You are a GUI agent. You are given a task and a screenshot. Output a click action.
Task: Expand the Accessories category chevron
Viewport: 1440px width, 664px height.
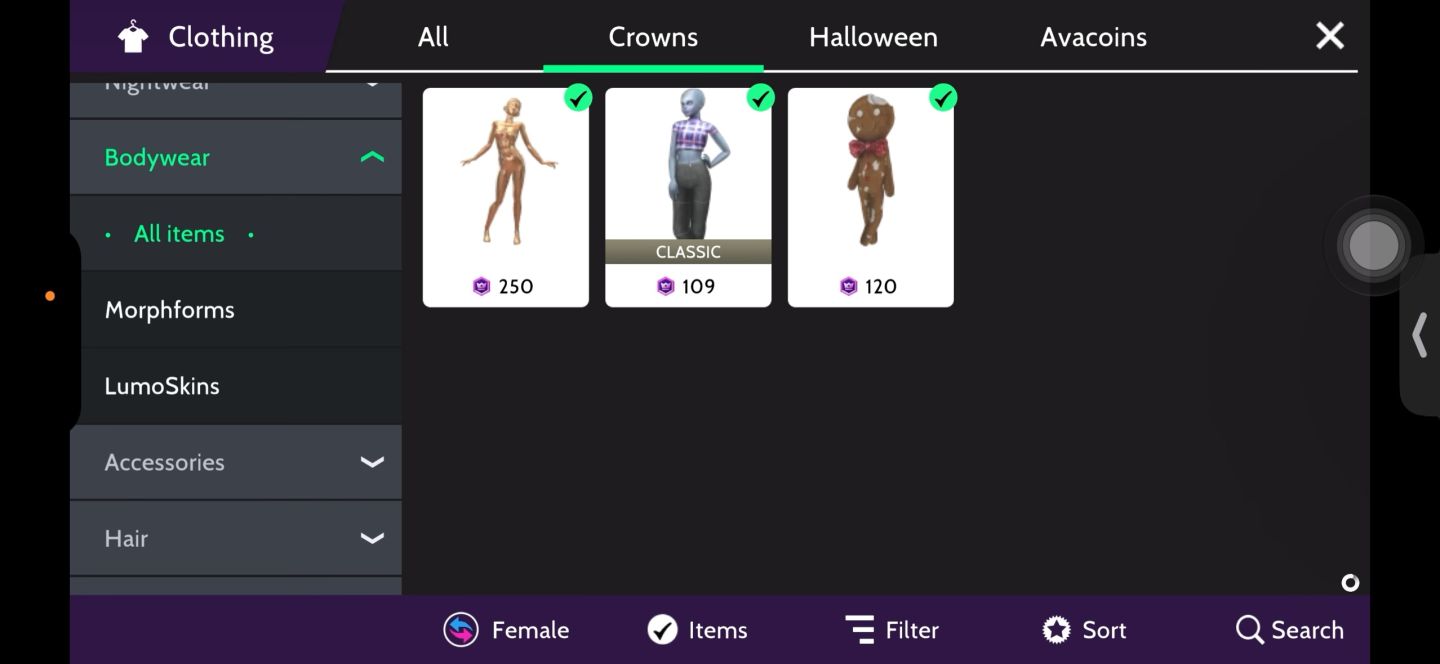372,462
